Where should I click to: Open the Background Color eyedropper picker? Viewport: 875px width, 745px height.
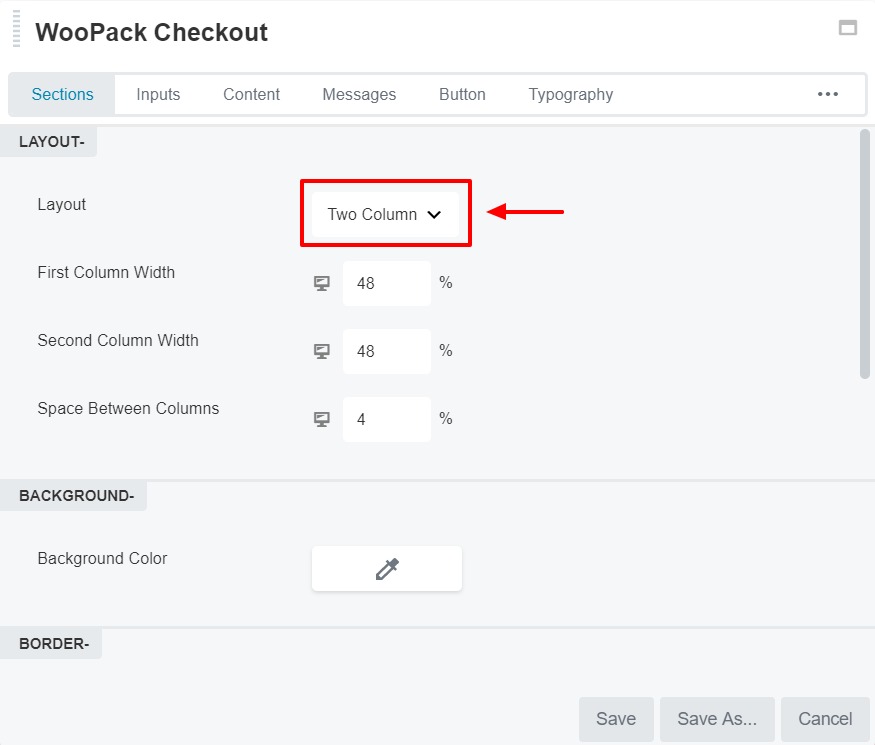click(387, 569)
